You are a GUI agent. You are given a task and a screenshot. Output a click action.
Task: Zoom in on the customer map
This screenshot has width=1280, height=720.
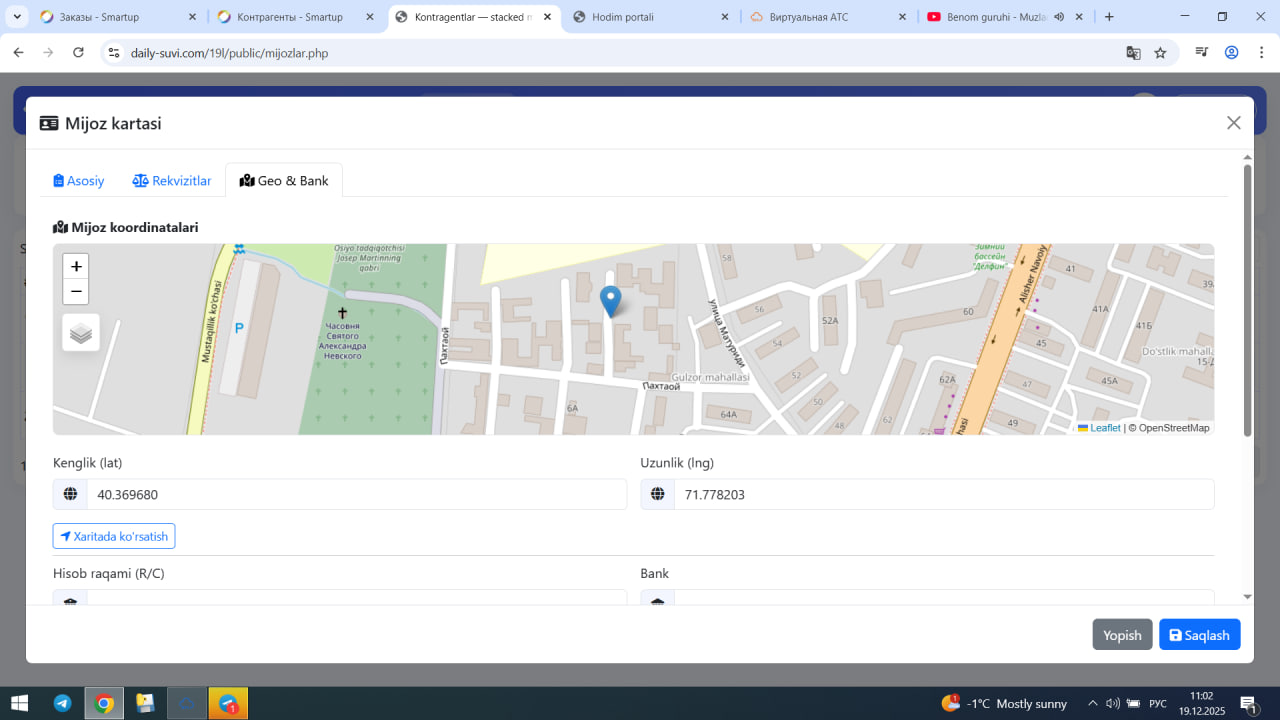point(76,267)
